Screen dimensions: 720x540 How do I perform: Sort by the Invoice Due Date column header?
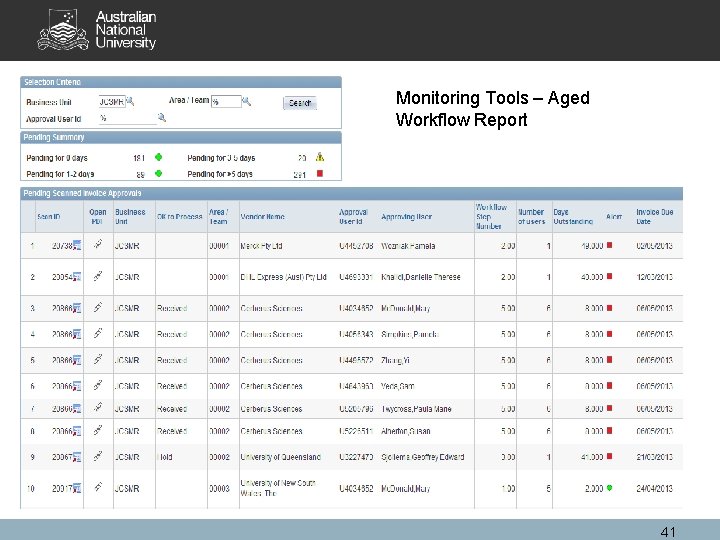click(654, 216)
